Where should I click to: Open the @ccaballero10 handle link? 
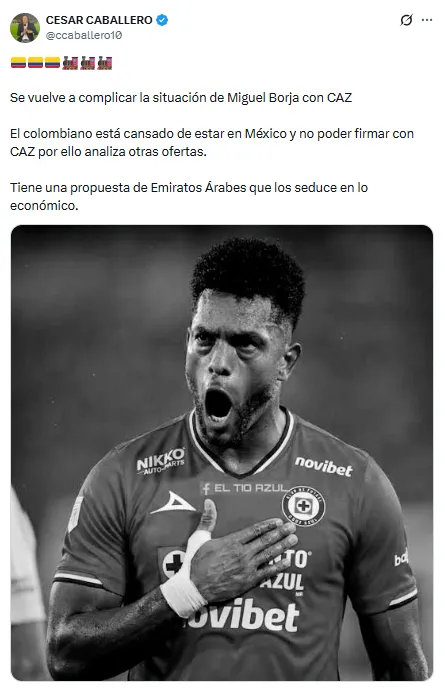84,35
